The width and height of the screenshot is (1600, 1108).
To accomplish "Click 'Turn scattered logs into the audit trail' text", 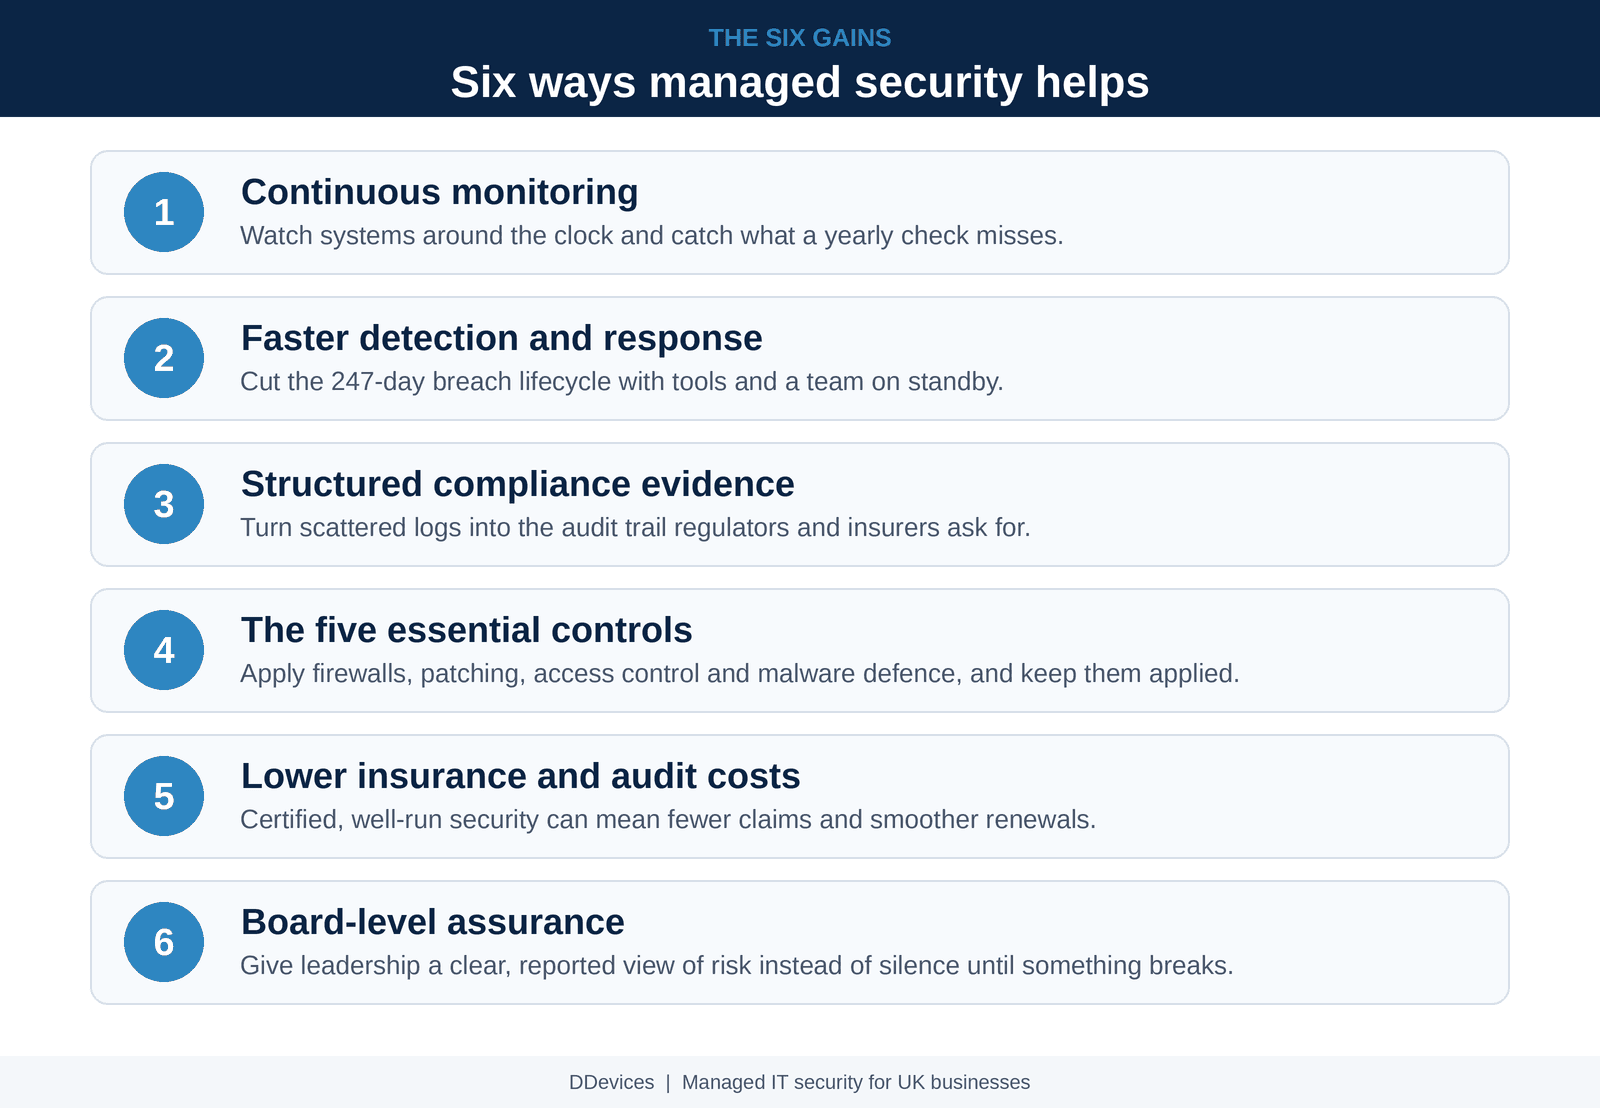I will point(635,528).
